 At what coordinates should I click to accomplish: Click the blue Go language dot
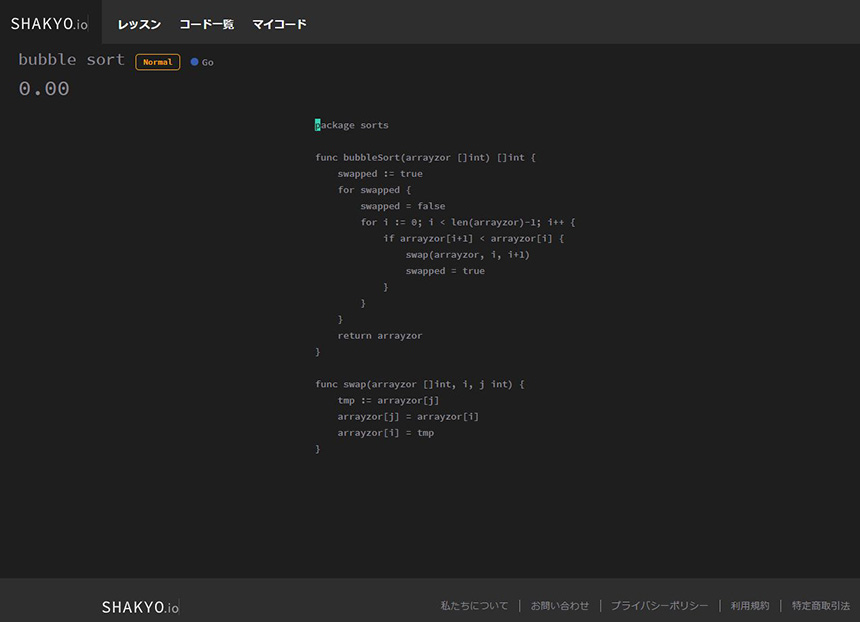(194, 62)
